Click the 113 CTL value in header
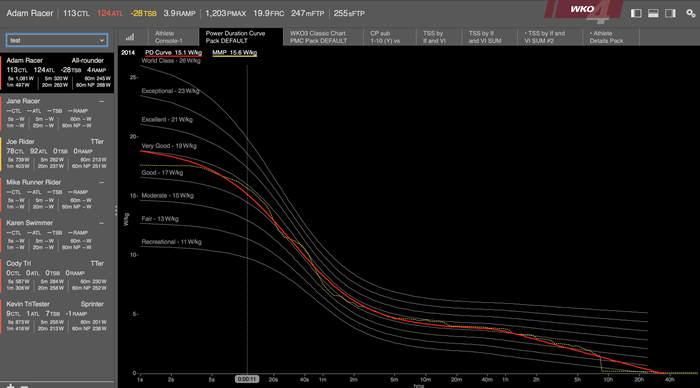The width and height of the screenshot is (700, 388). tap(76, 13)
